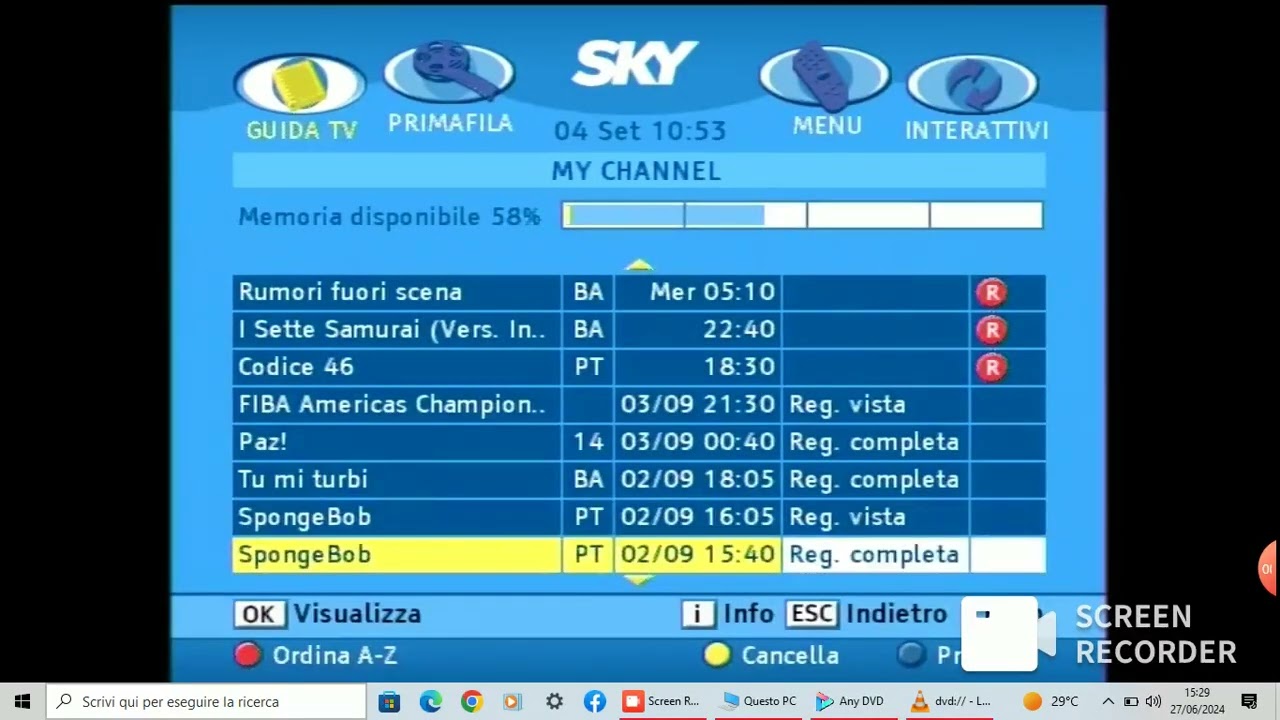The width and height of the screenshot is (1280, 720).
Task: Select the MENU label
Action: point(827,126)
